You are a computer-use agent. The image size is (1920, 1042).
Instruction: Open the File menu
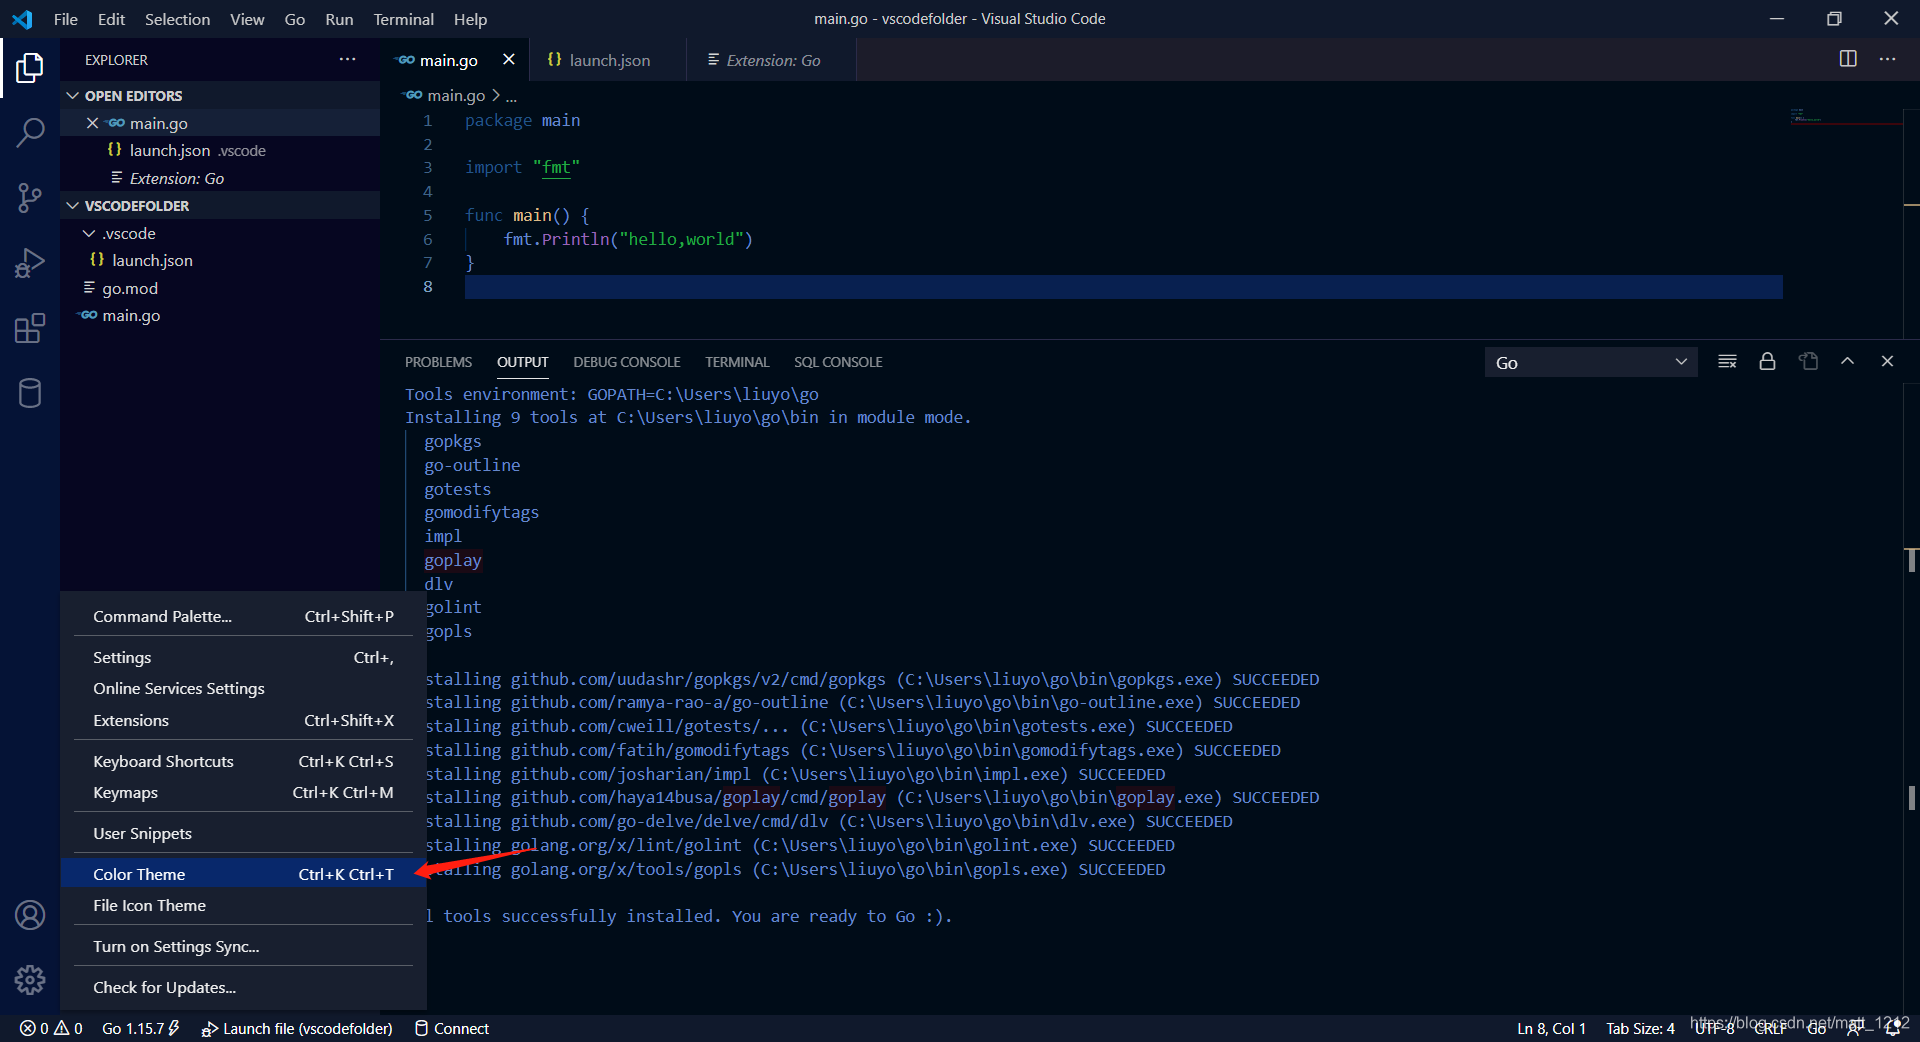[65, 19]
